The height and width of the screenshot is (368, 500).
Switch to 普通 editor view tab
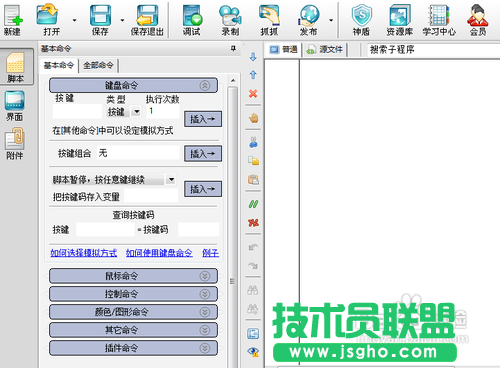pos(284,50)
